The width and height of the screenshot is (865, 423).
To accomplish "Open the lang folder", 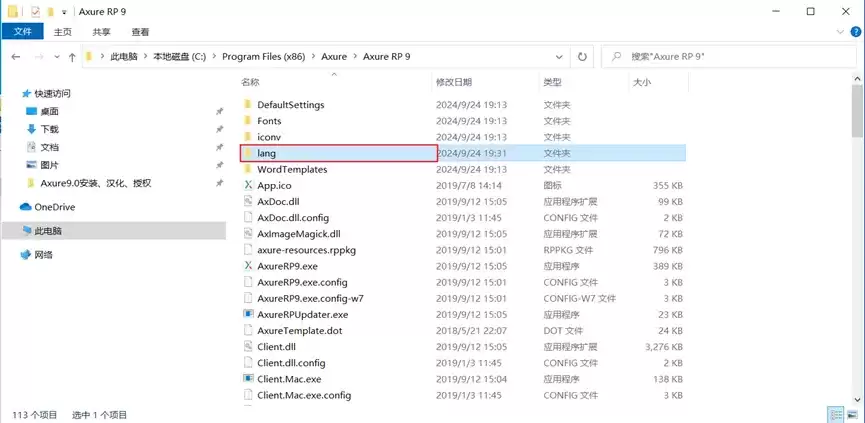I will pyautogui.click(x=266, y=153).
